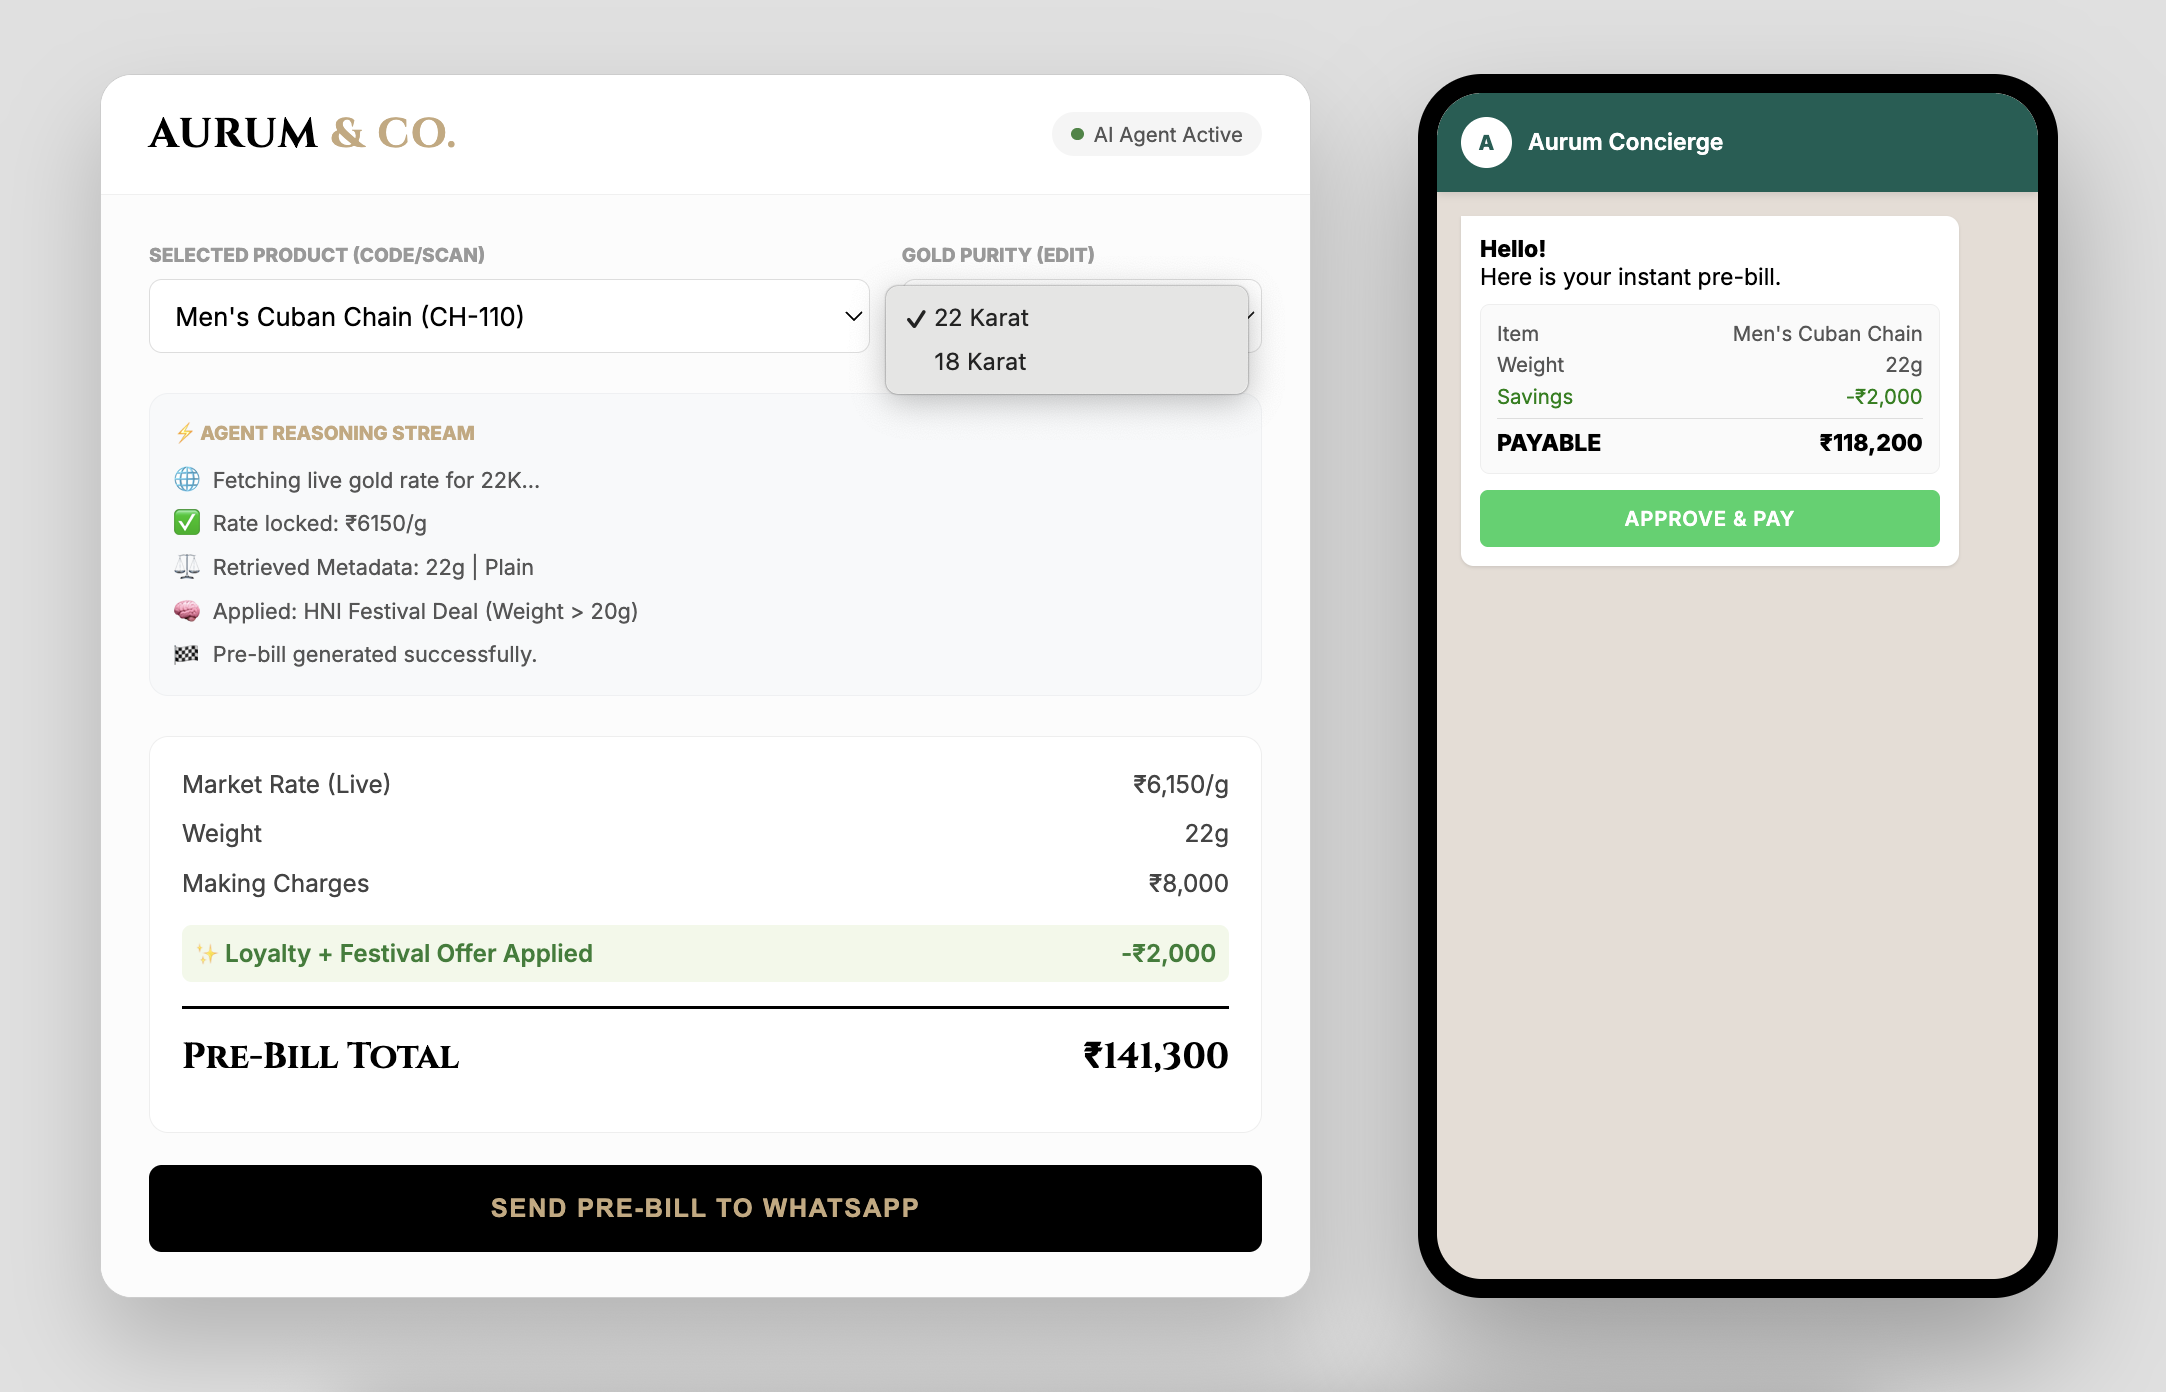Click the green checkmark next to Rate locked

187,523
